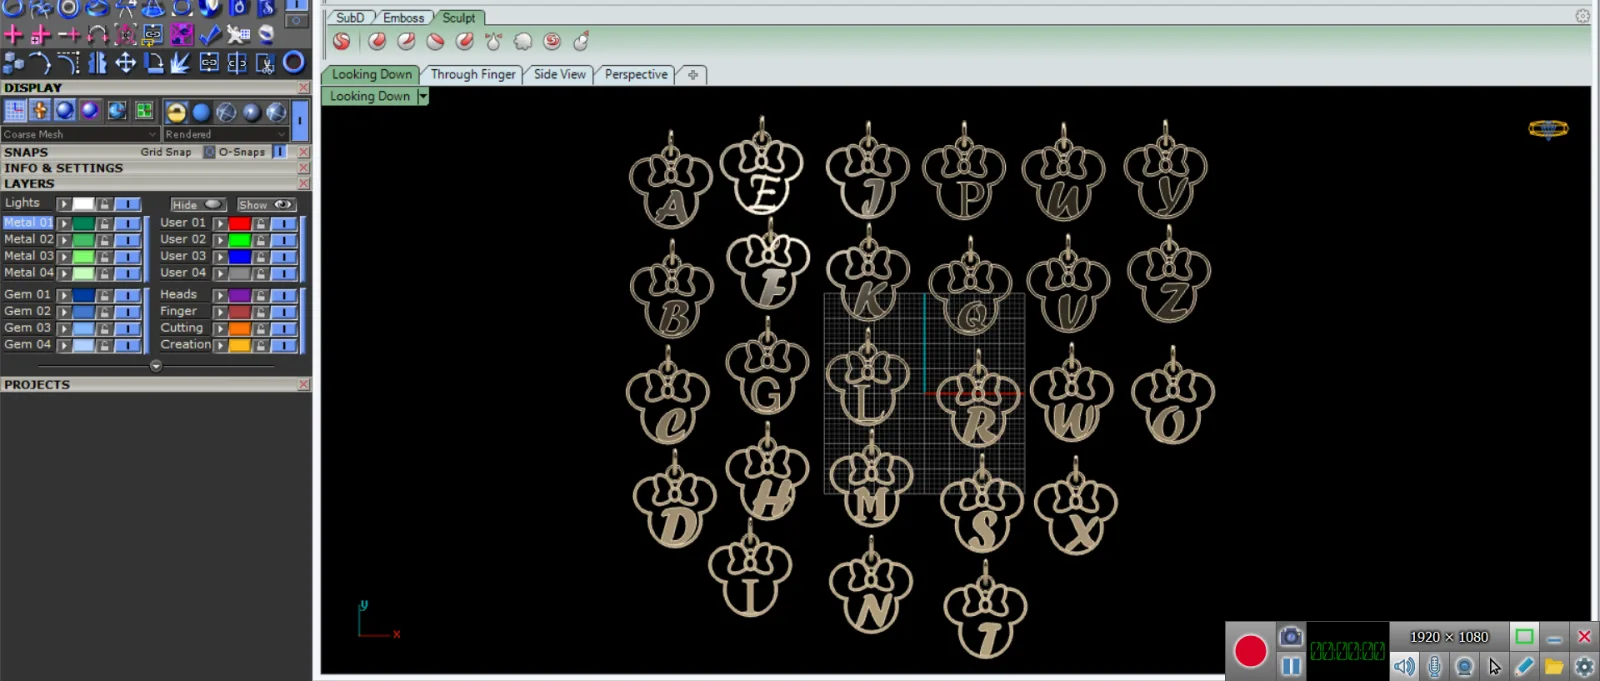Screen dimensions: 1600x681
Task: Click the recorder microphone icon
Action: click(1434, 666)
